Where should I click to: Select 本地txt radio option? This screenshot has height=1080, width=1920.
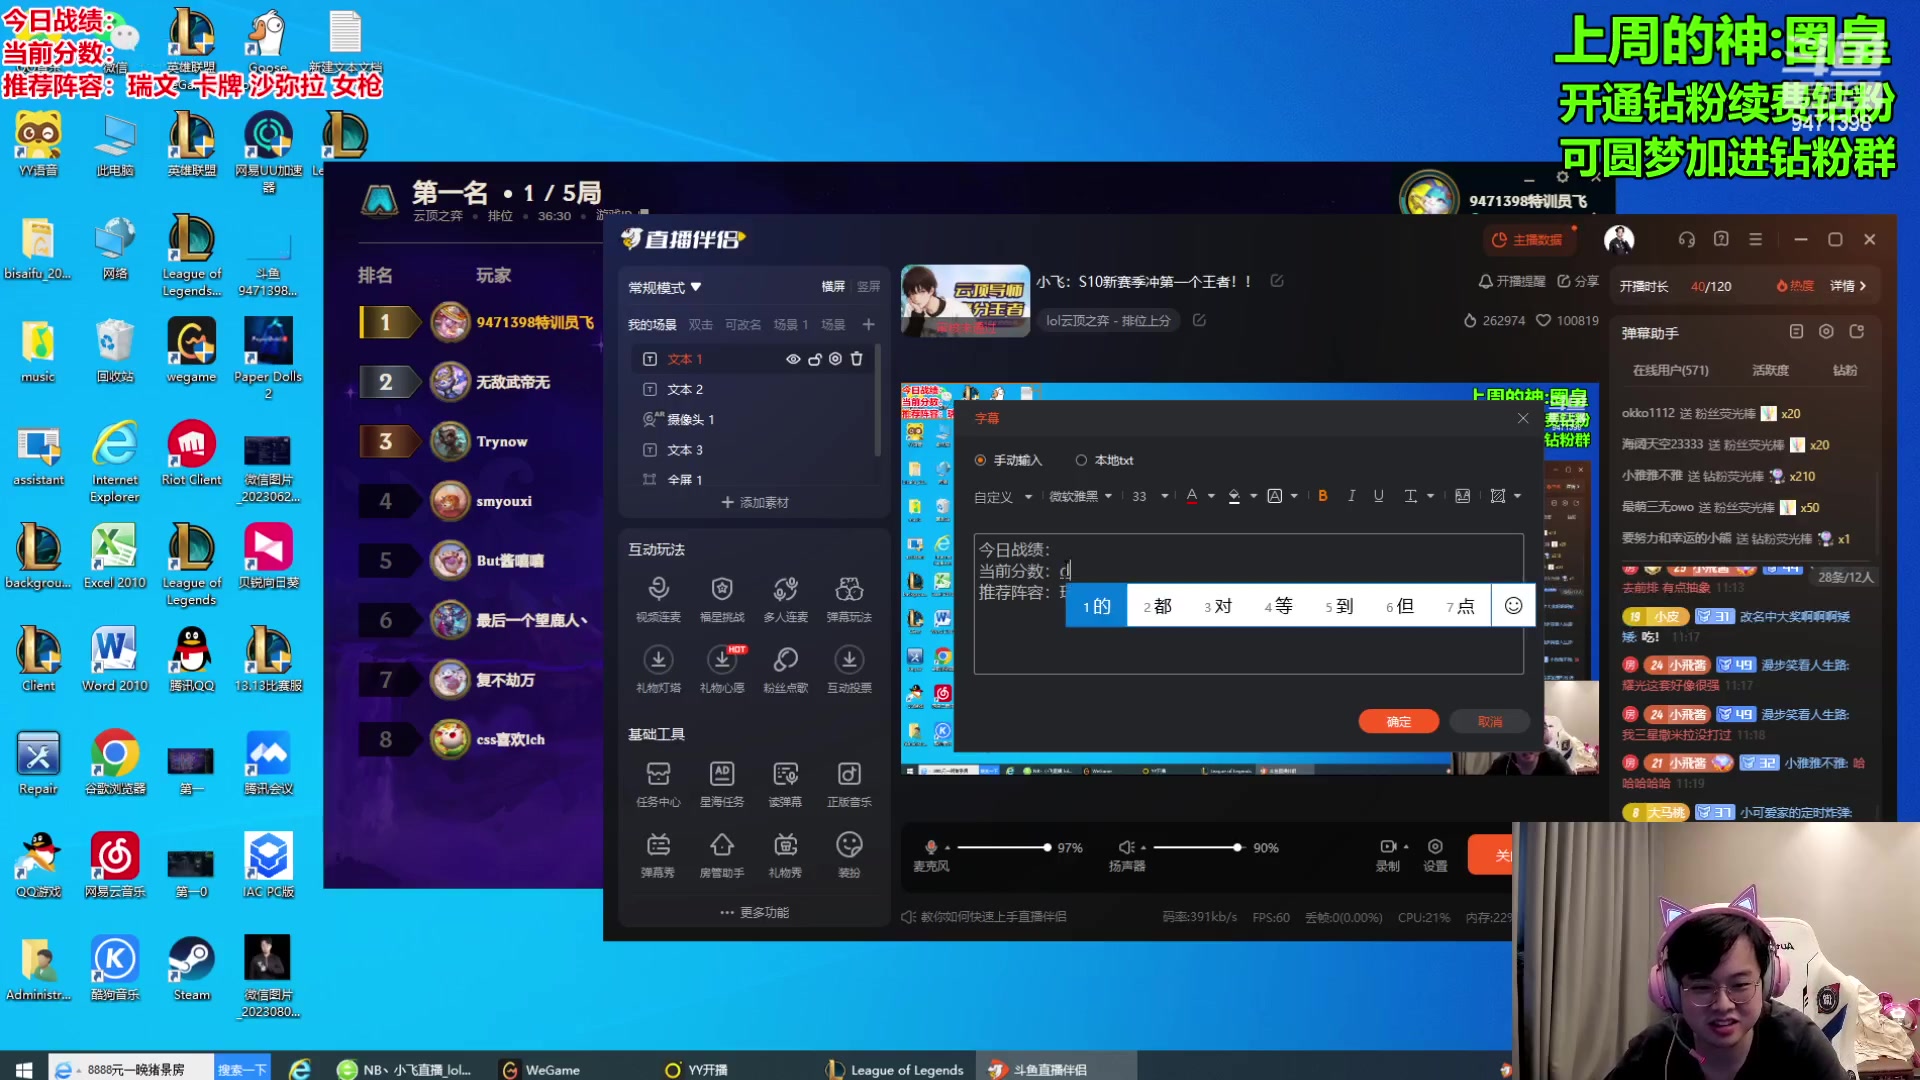click(1081, 460)
